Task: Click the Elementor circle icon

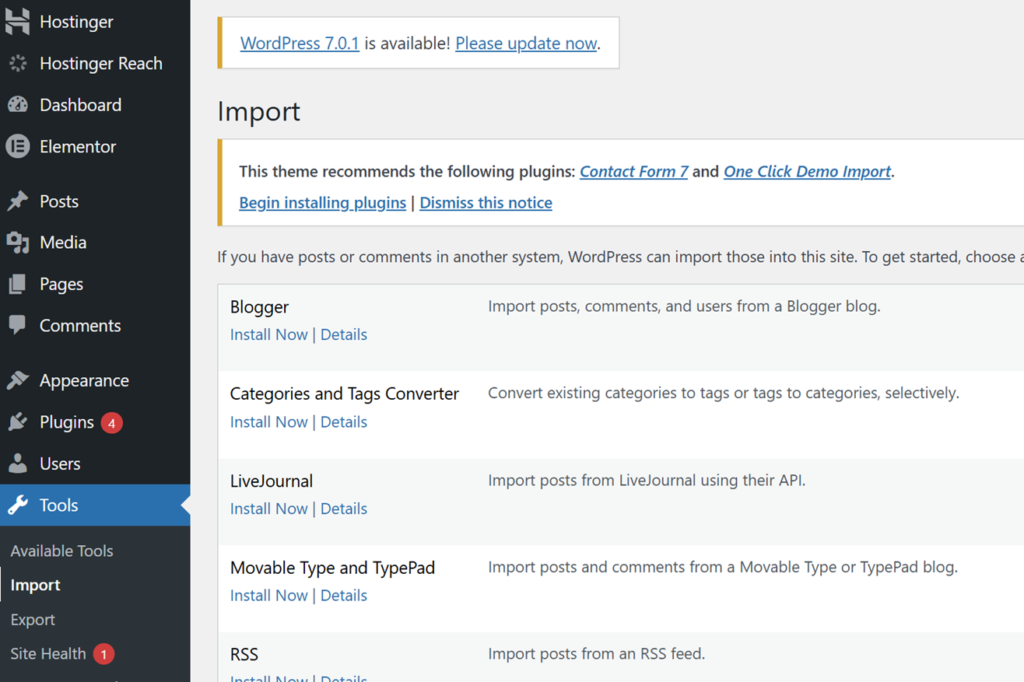Action: point(18,146)
